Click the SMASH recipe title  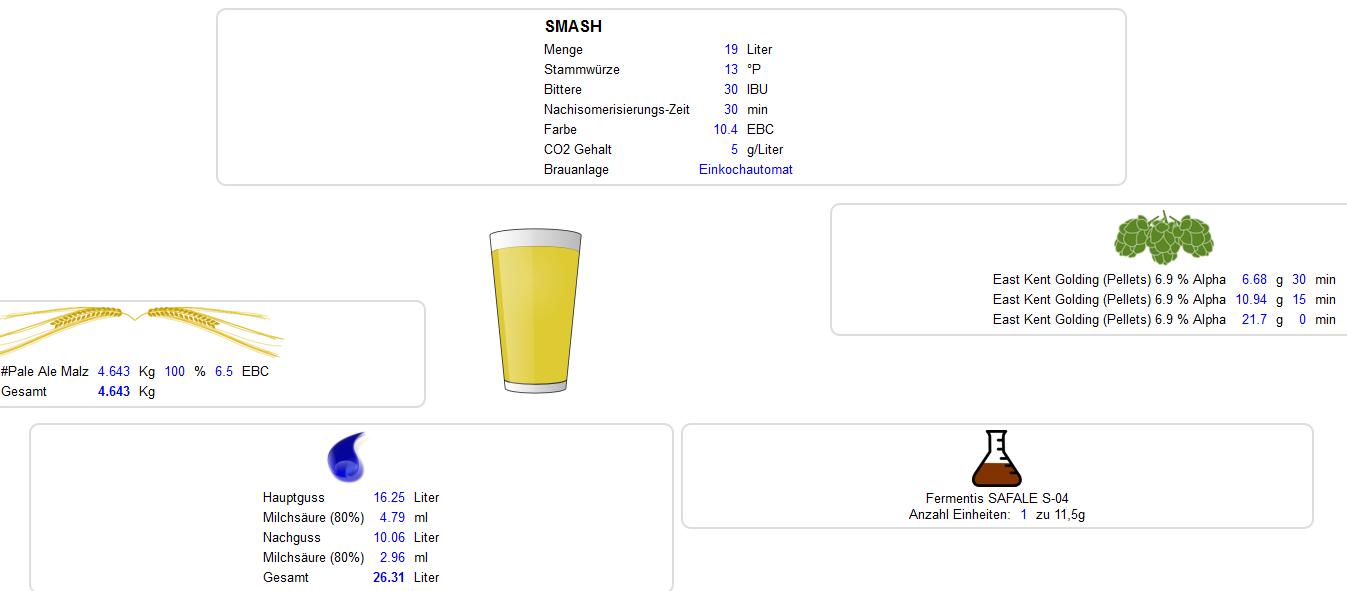pos(573,27)
